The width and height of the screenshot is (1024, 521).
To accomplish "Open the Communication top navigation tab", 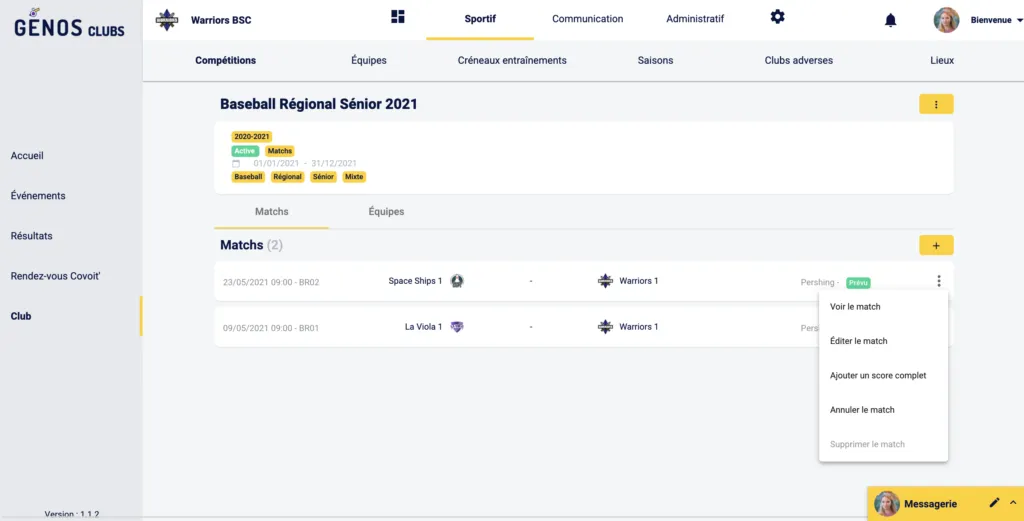I will pyautogui.click(x=587, y=19).
